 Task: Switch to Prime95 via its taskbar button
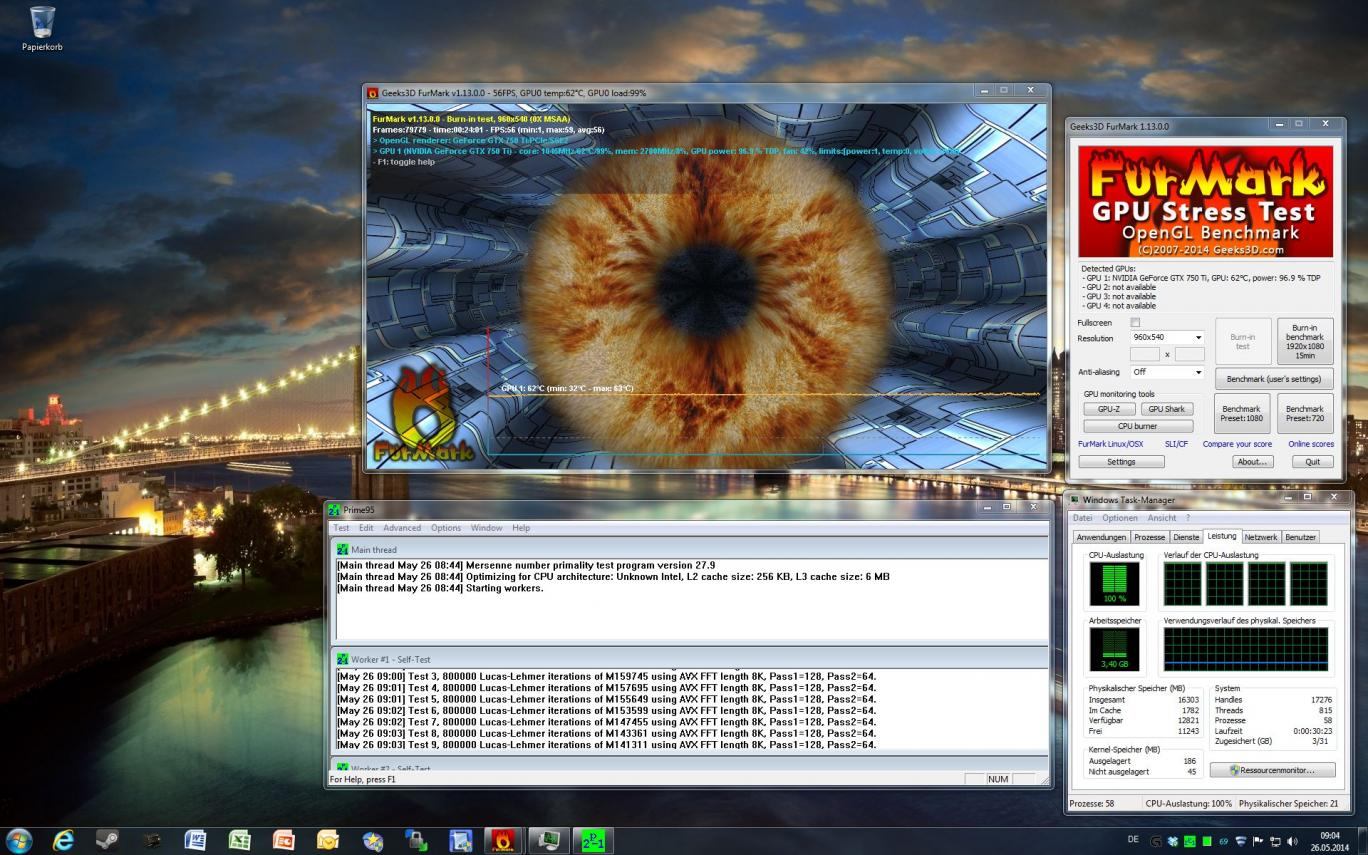coord(592,841)
